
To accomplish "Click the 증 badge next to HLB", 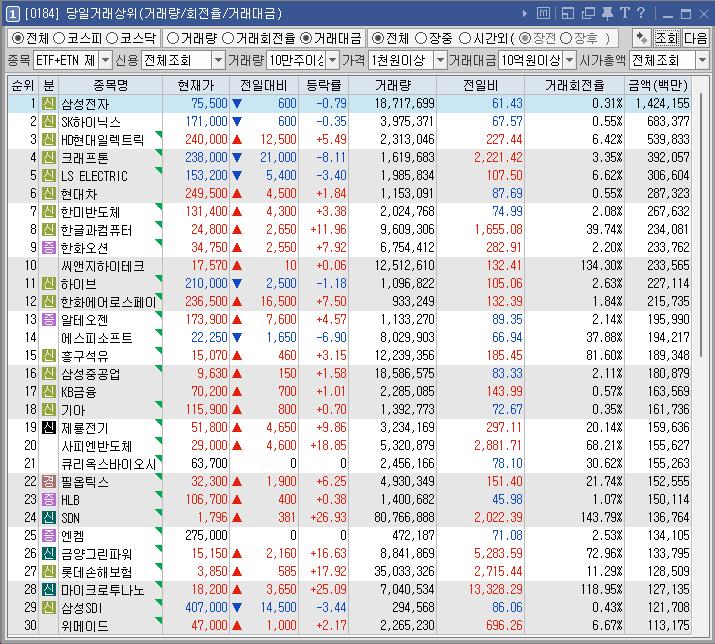I will (49, 499).
